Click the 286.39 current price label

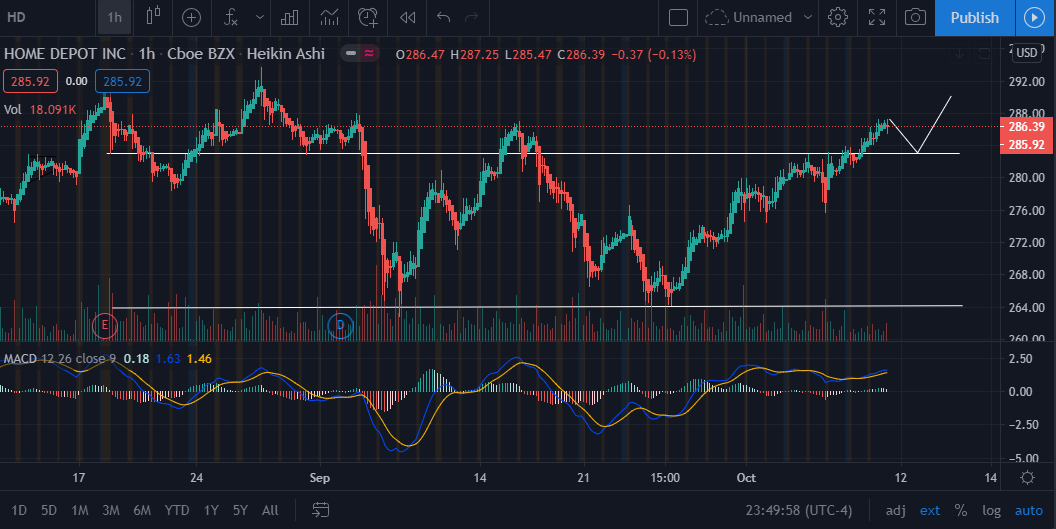coord(1026,127)
